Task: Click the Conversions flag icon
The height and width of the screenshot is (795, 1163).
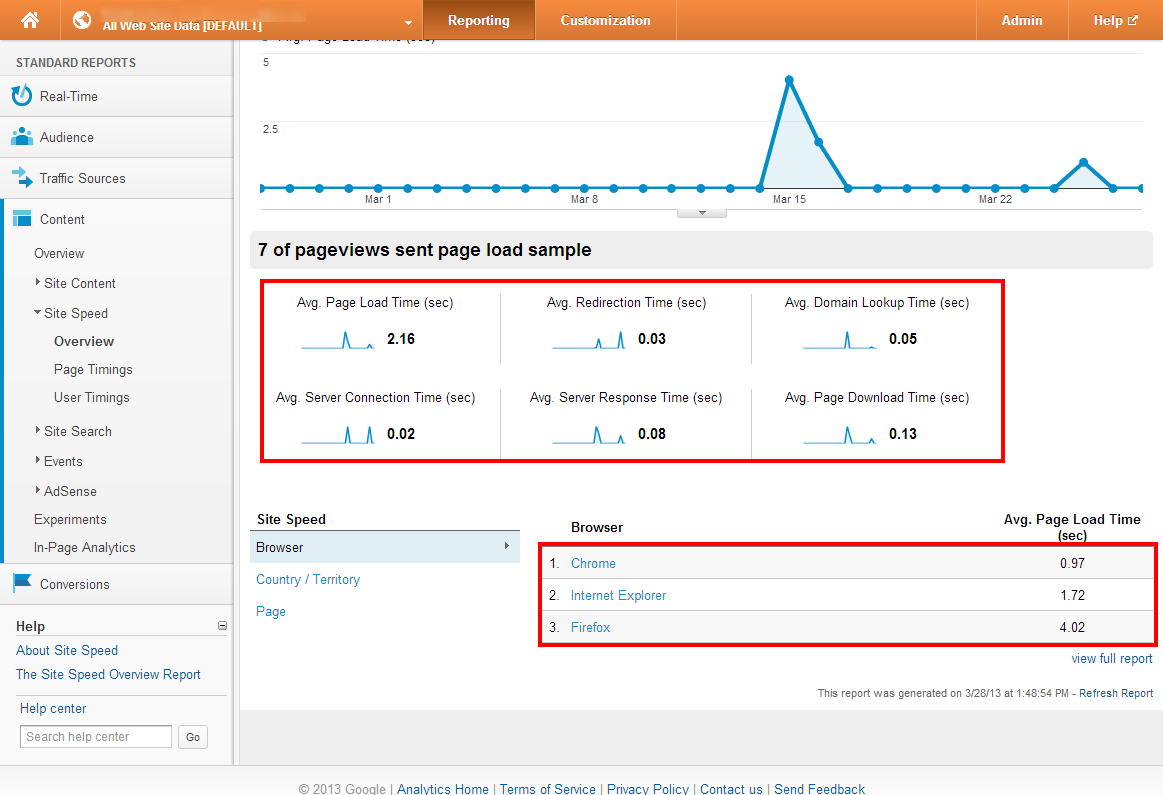Action: (x=22, y=583)
